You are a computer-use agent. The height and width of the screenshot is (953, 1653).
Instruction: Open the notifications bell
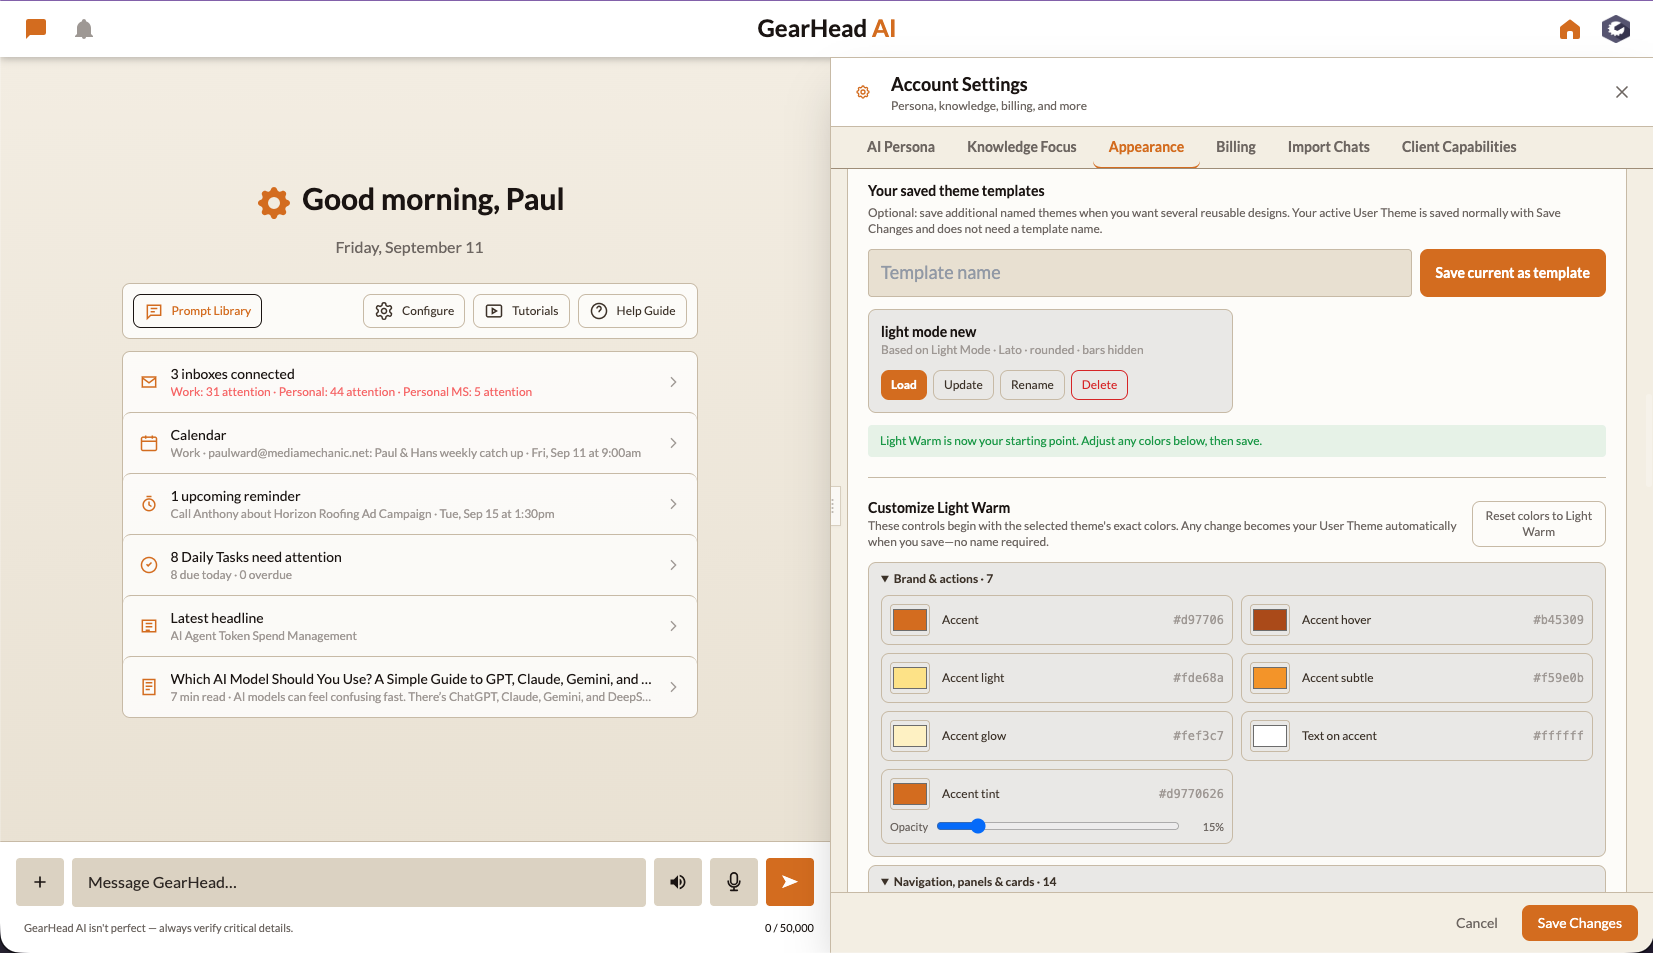(84, 29)
